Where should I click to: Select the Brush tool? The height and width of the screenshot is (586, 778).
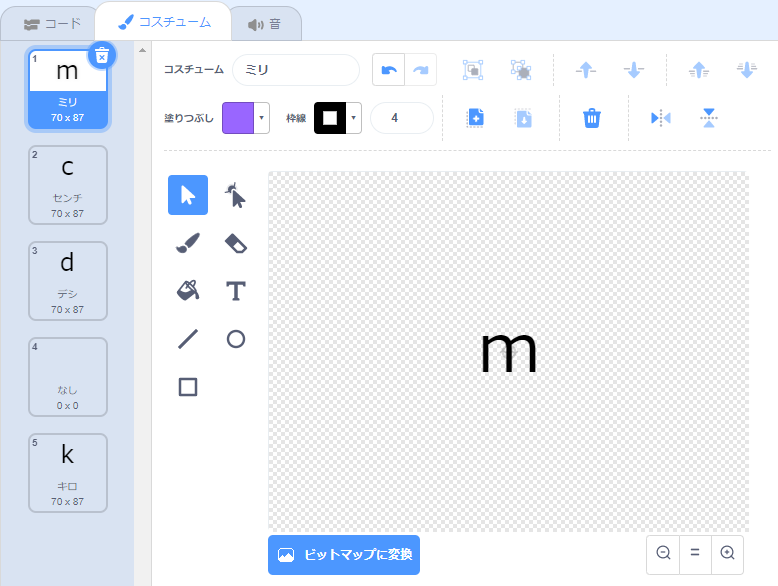[188, 243]
